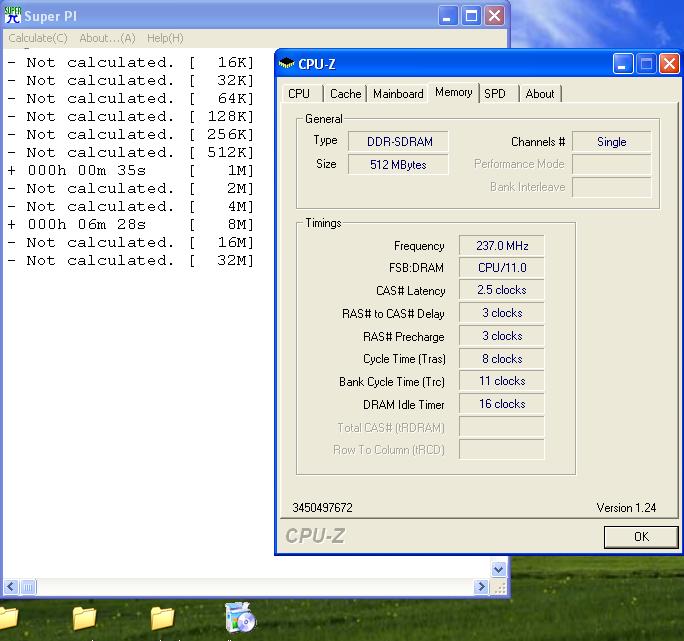Click the RAS# to CAS# Delay value

pyautogui.click(x=502, y=313)
